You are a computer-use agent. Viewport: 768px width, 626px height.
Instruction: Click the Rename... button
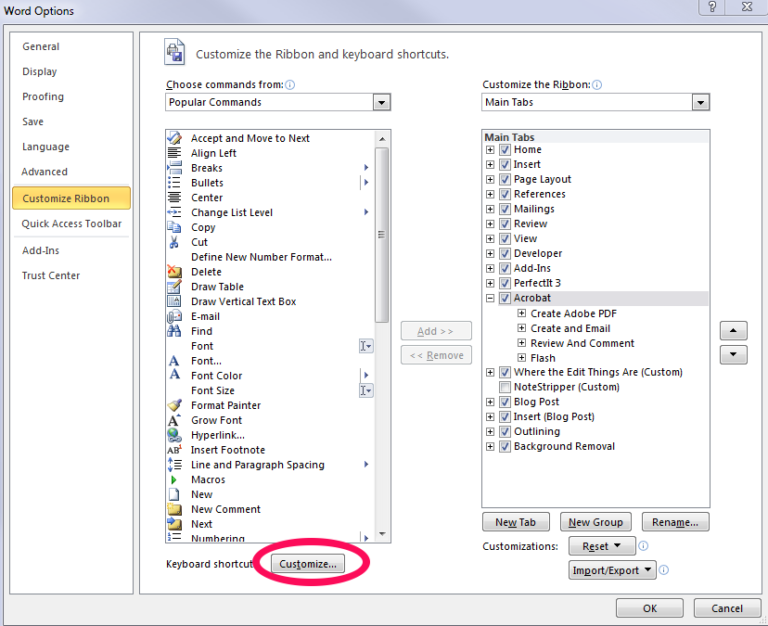tap(675, 522)
